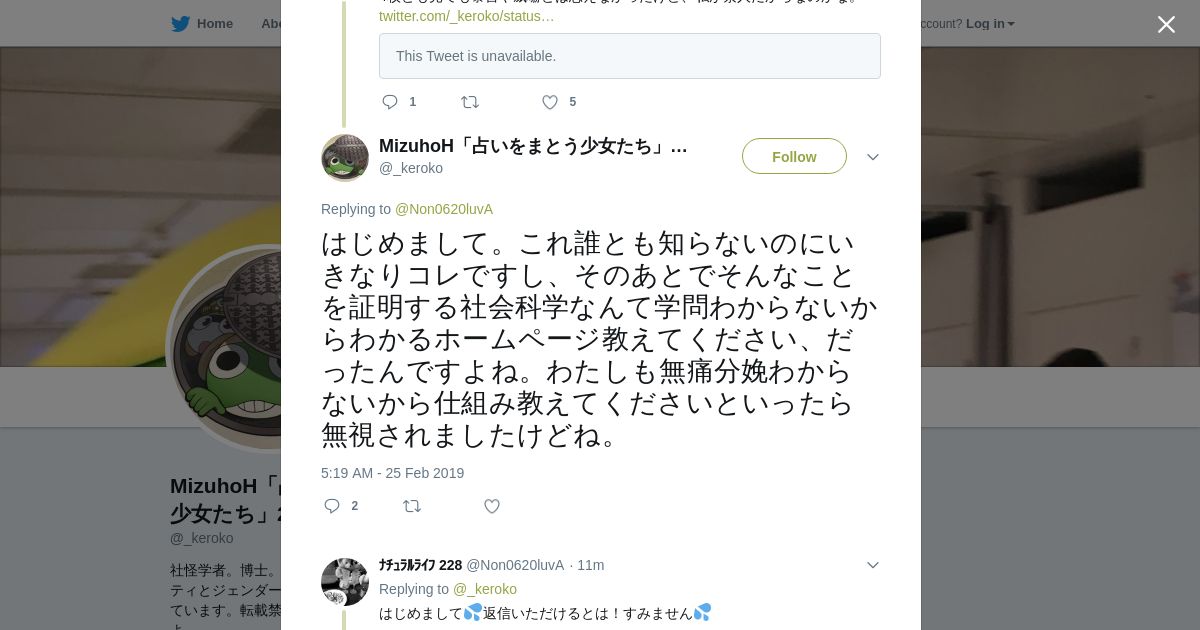1200x630 pixels.
Task: Open the Log in dropdown
Action: [x=989, y=24]
